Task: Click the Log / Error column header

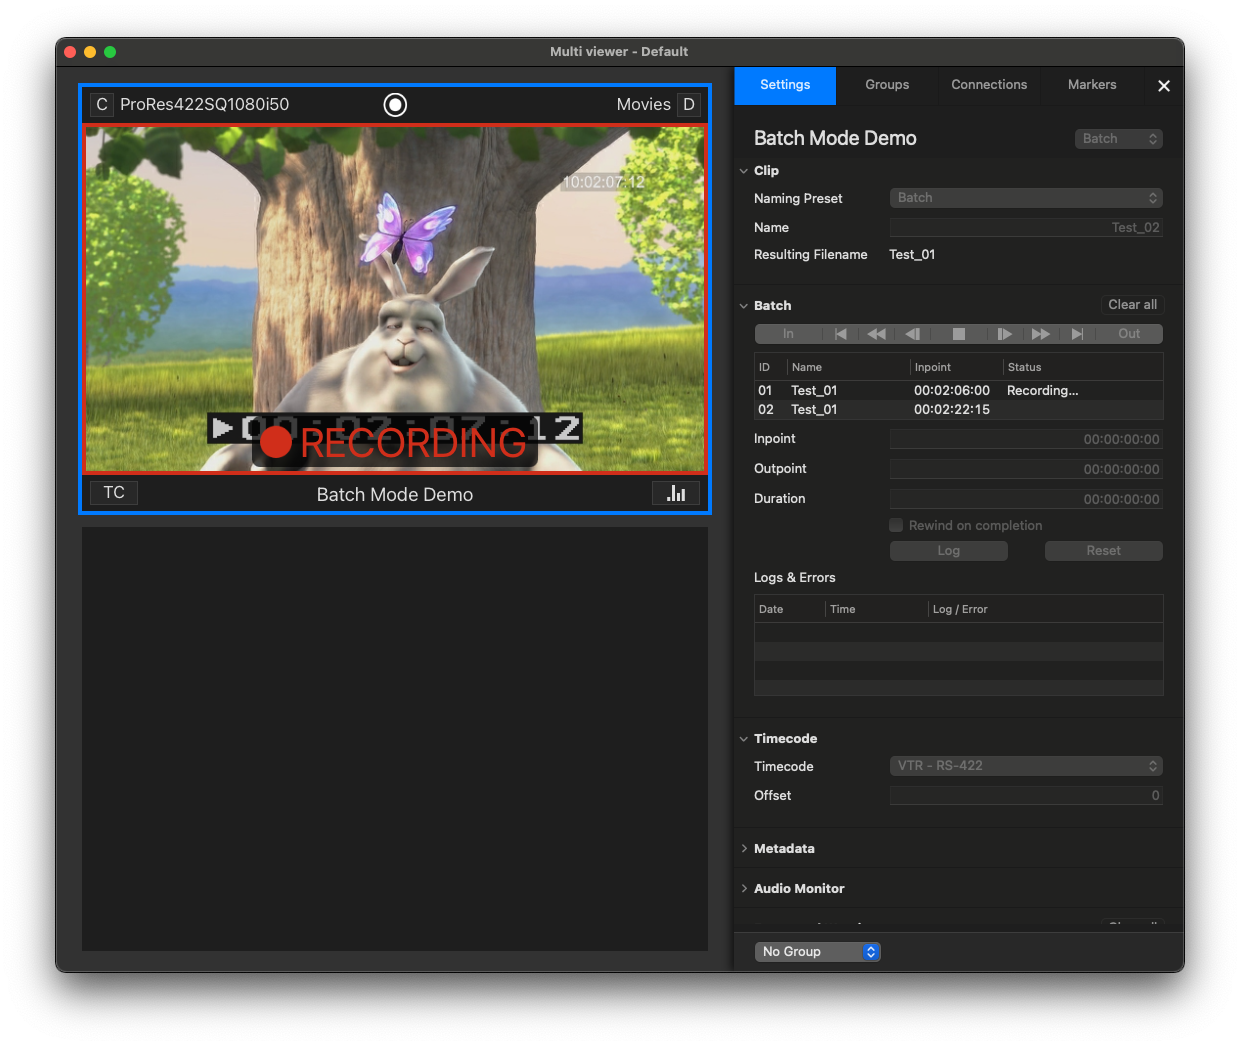Action: 1045,609
